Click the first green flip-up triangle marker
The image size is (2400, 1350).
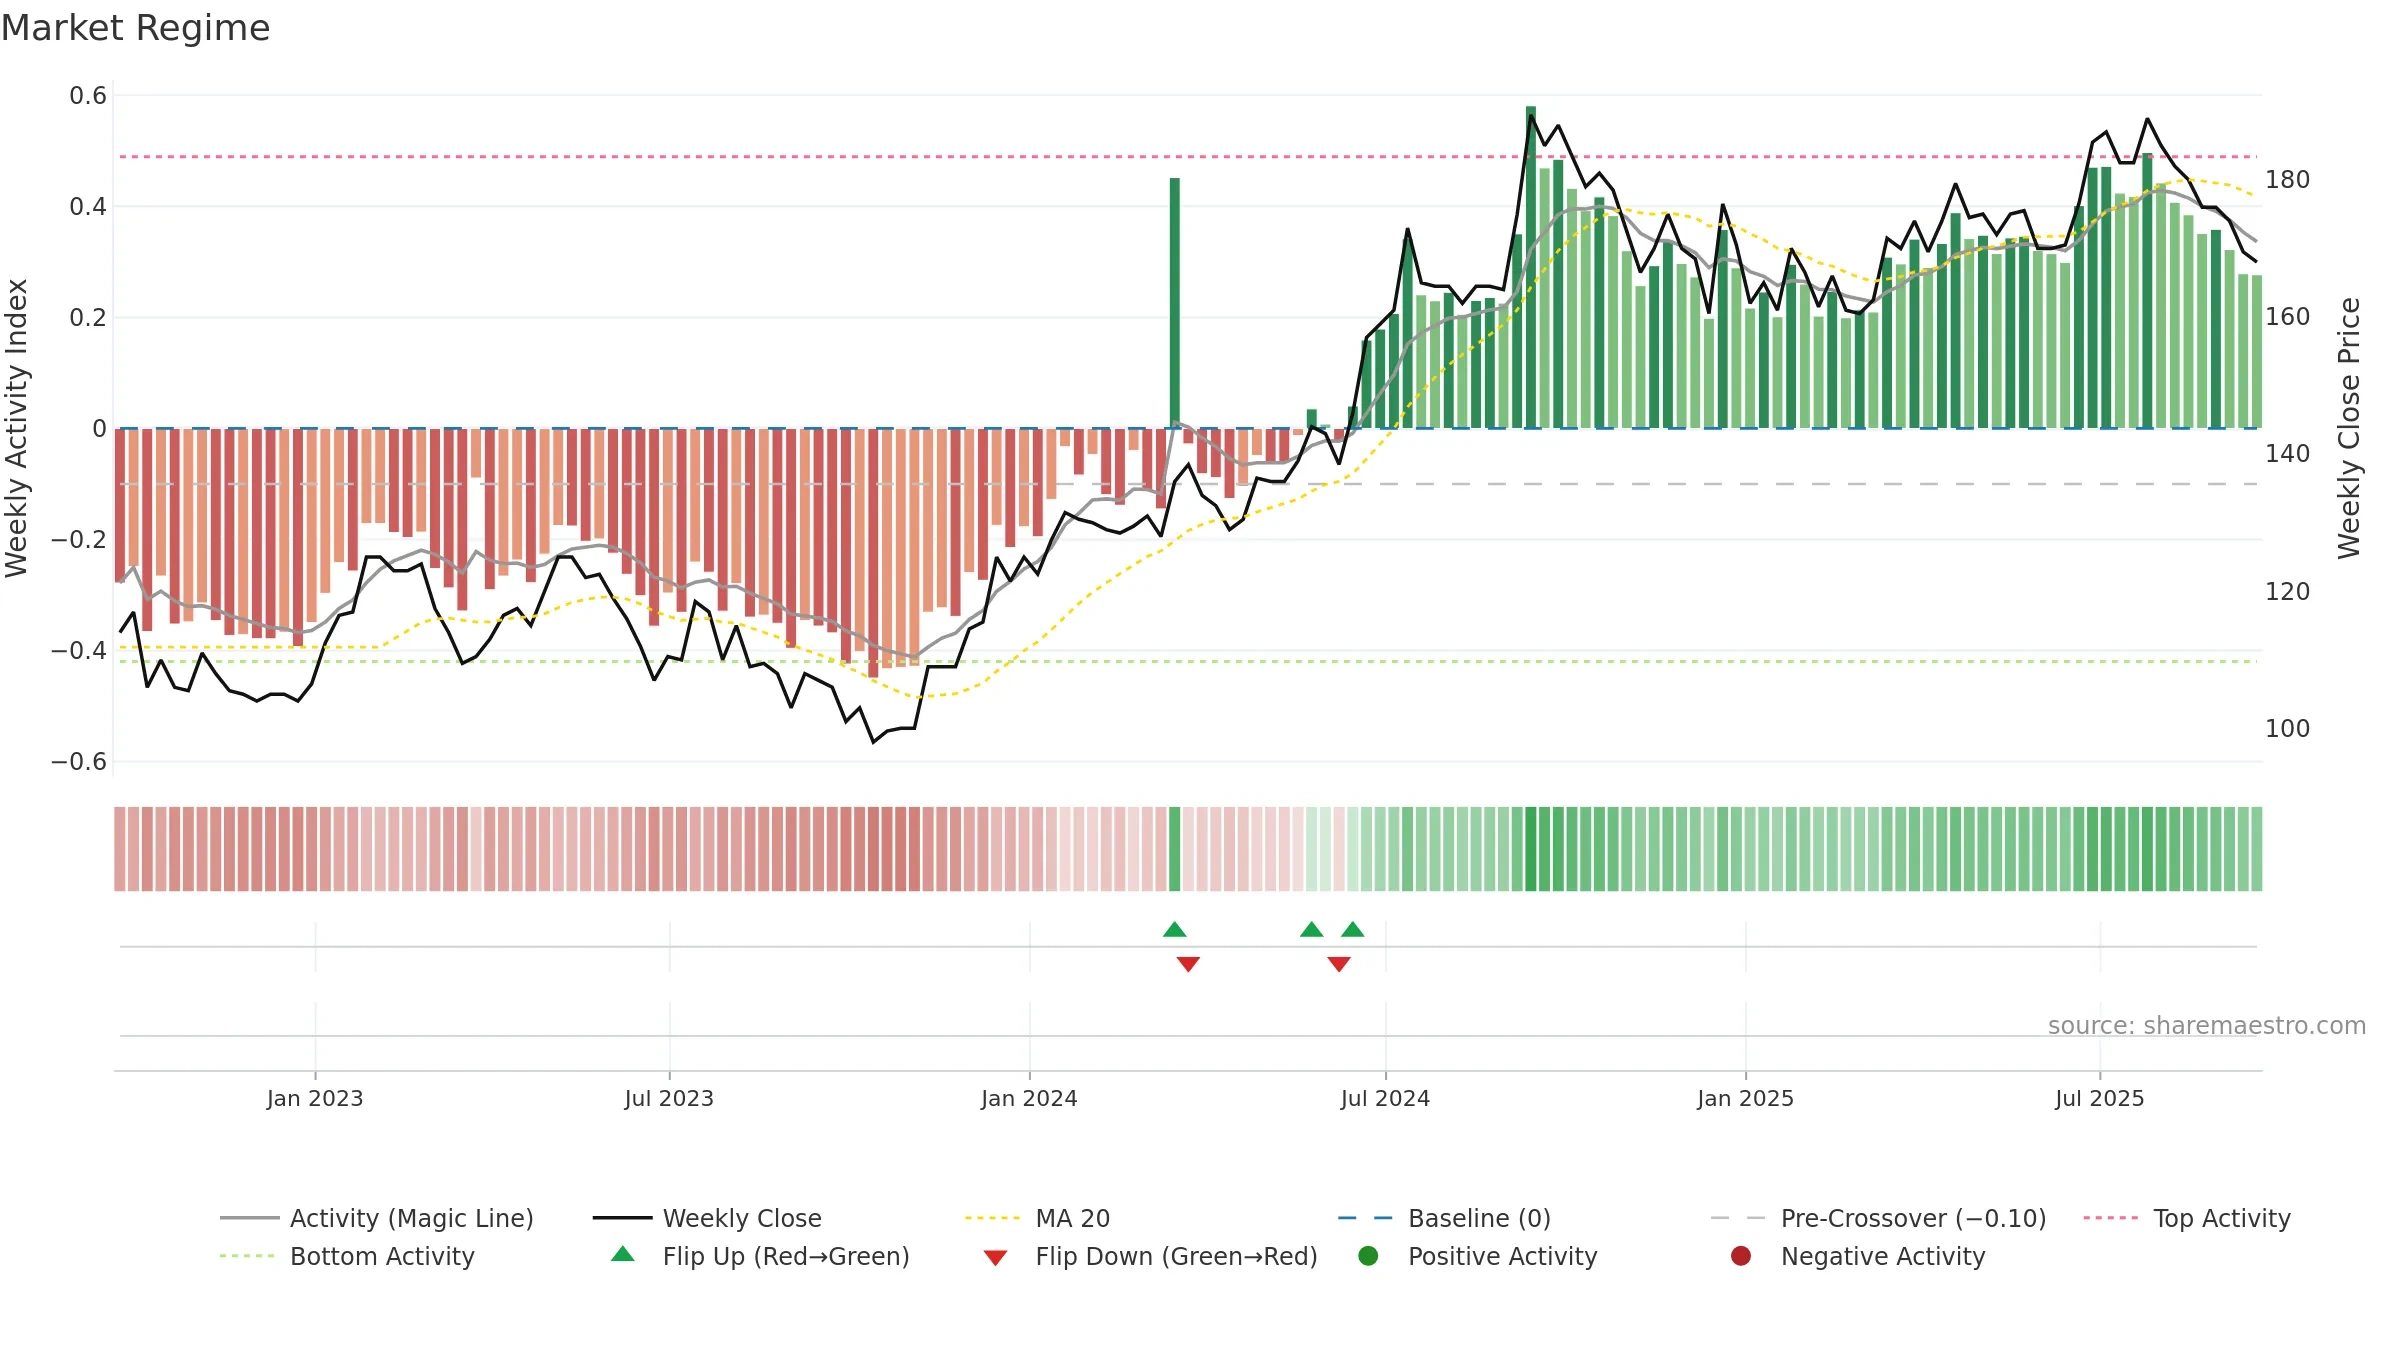click(x=1175, y=930)
